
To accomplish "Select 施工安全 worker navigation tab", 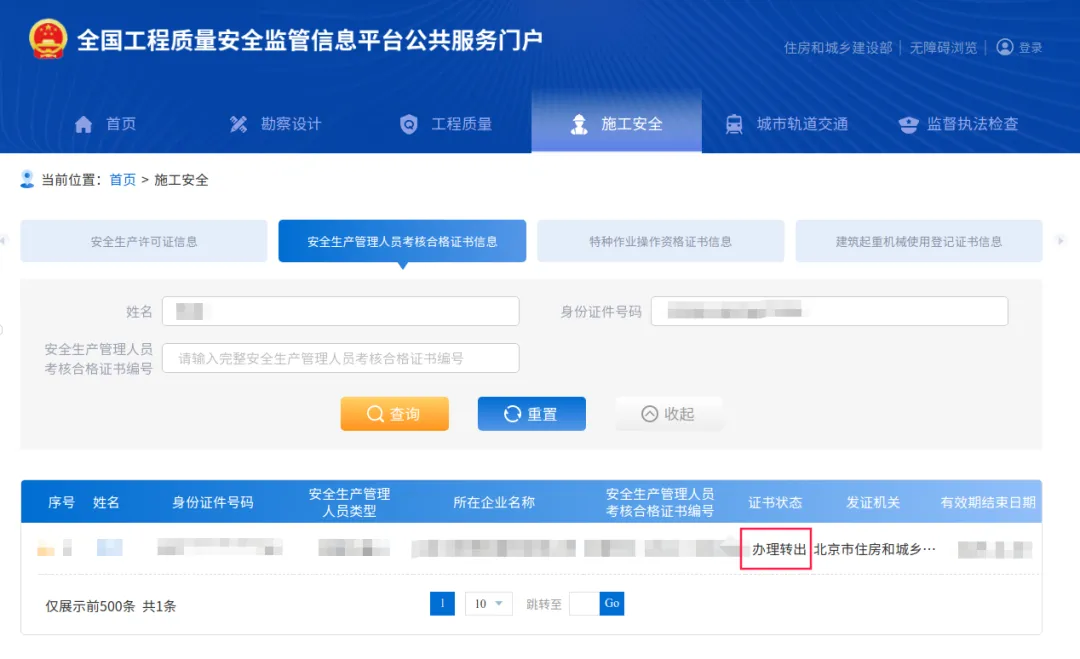I will coord(617,124).
